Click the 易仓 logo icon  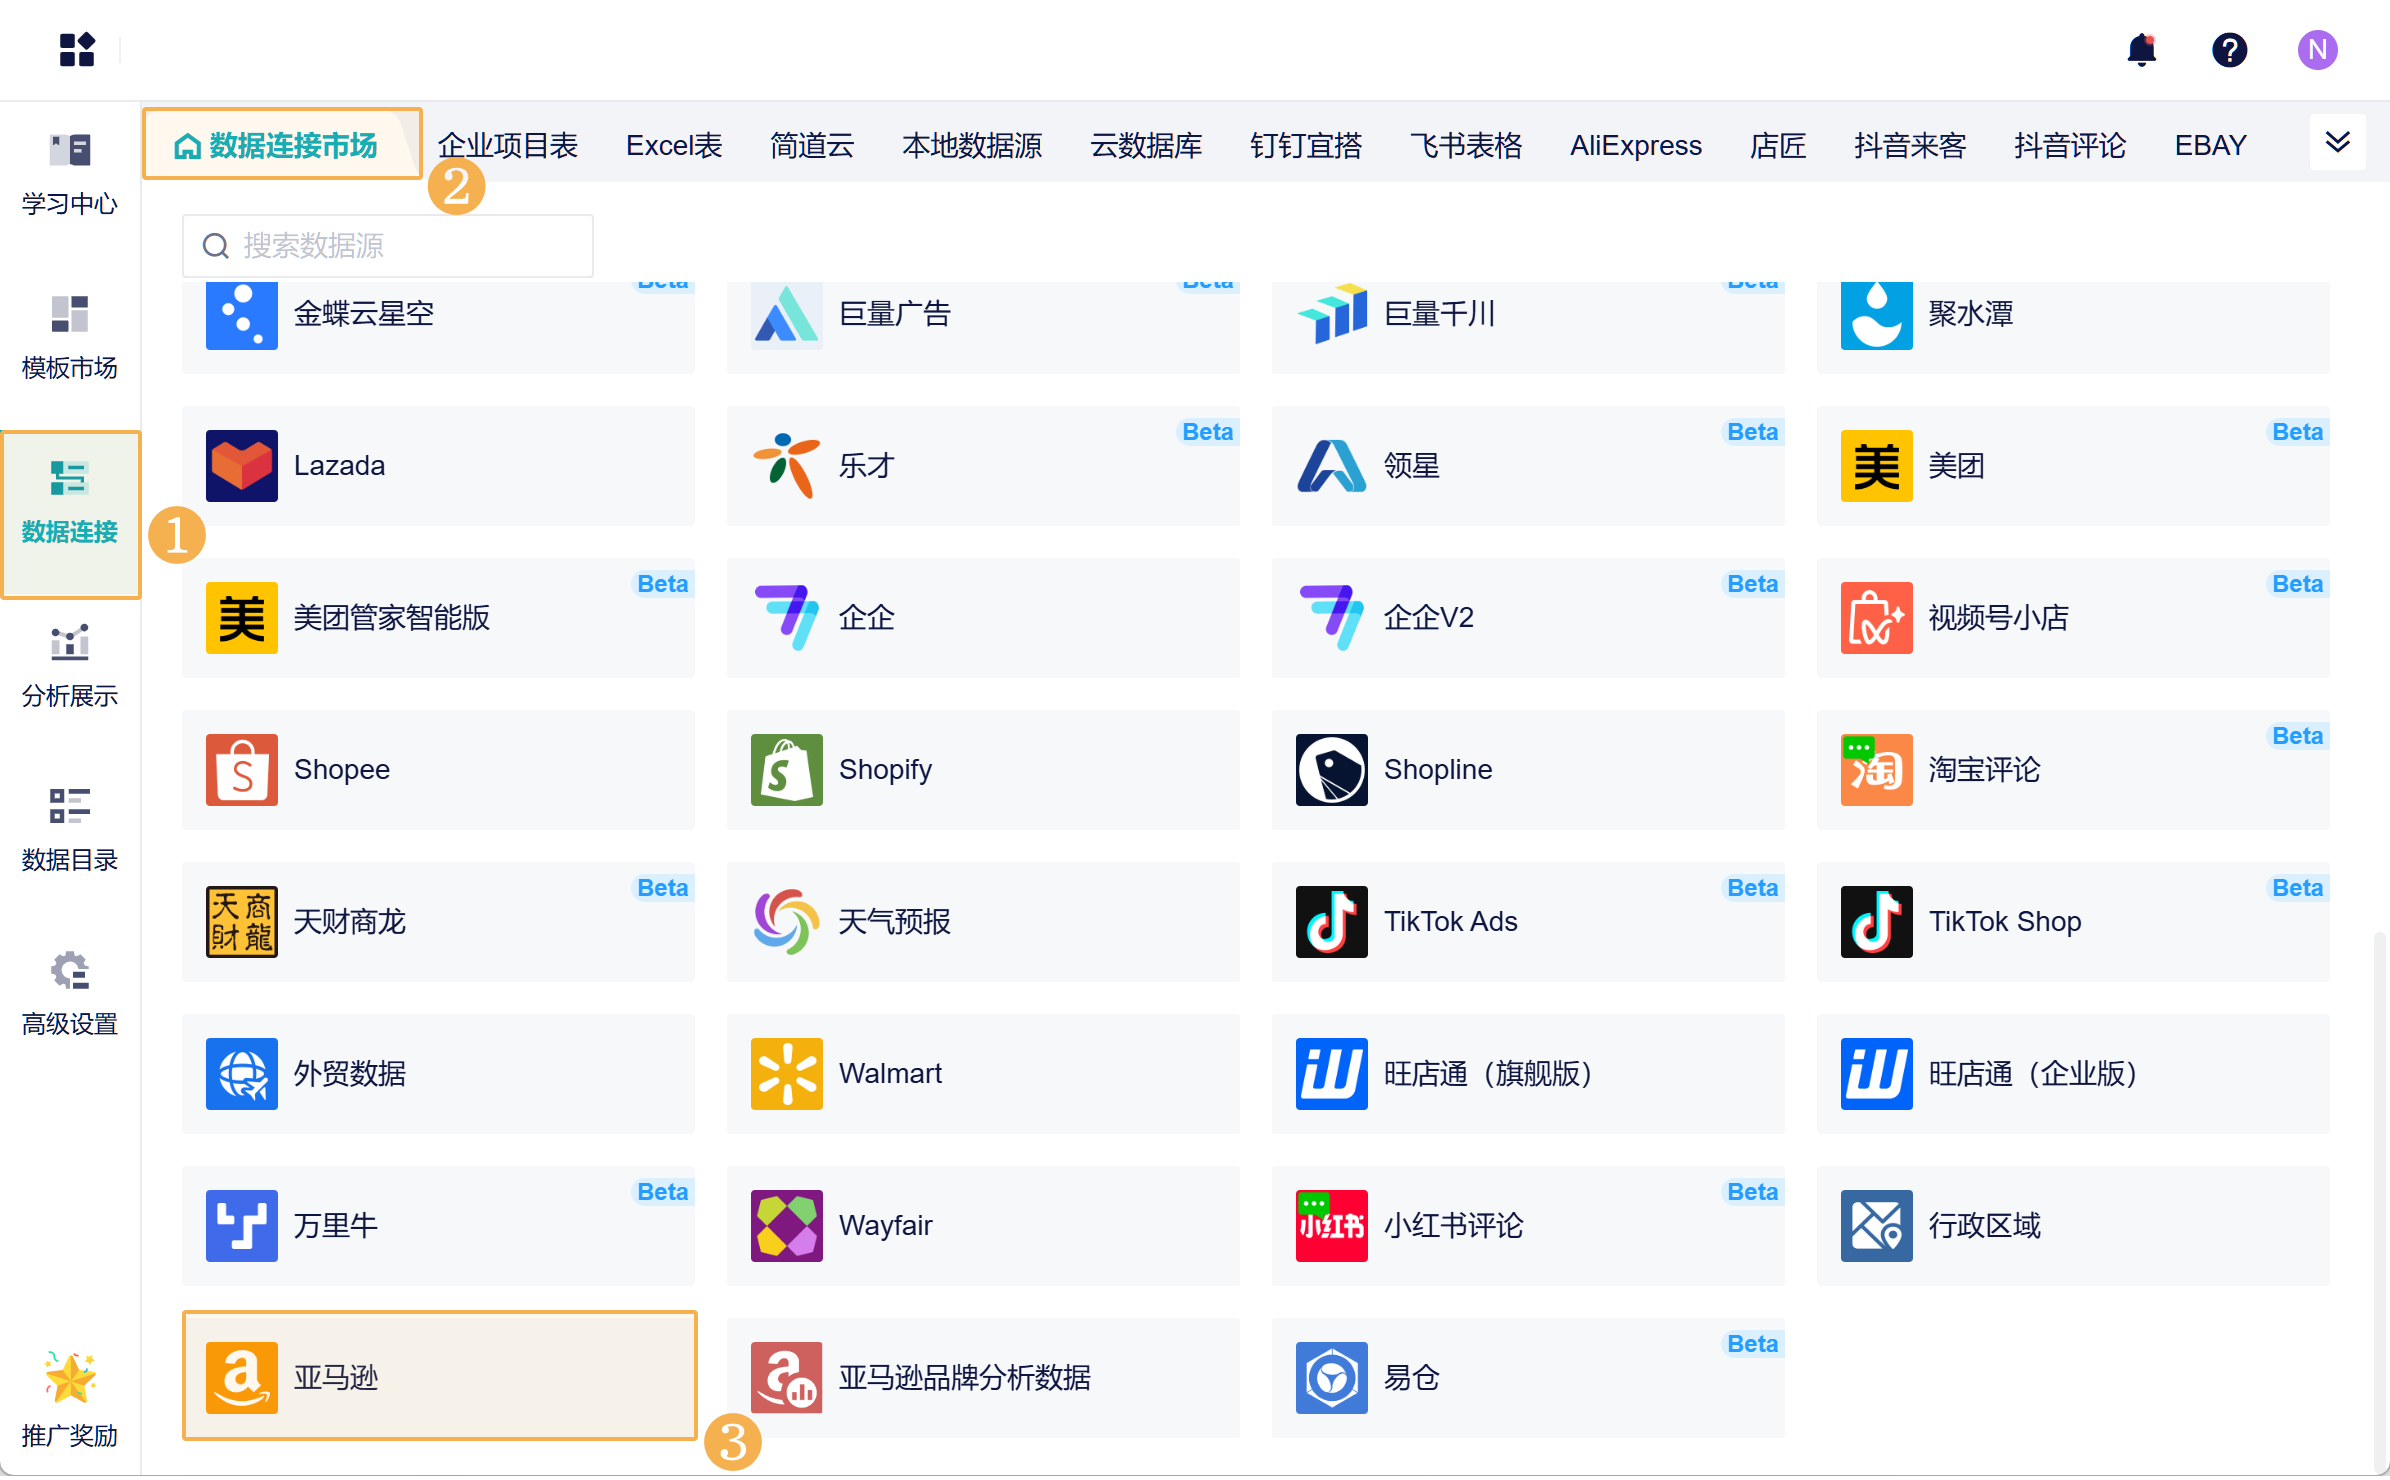point(1332,1378)
